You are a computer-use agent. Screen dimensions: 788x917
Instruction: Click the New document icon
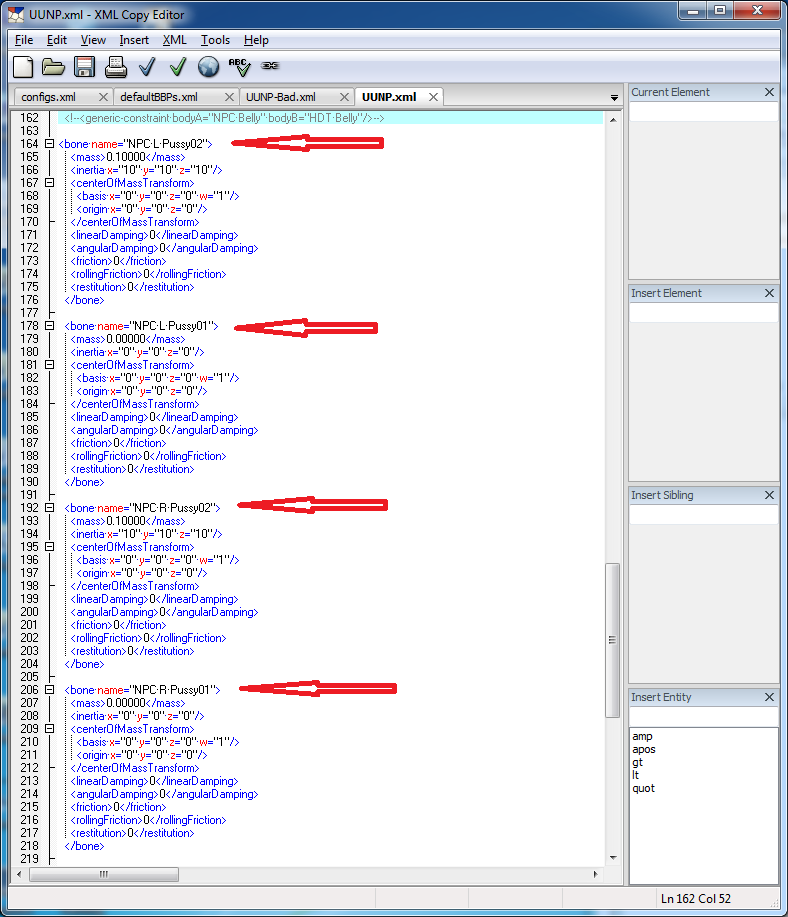click(23, 67)
